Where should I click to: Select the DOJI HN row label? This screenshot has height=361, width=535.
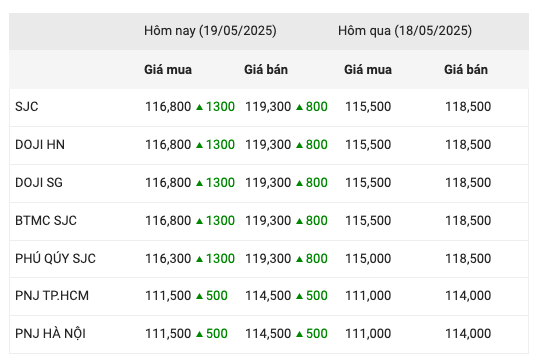[x=40, y=145]
